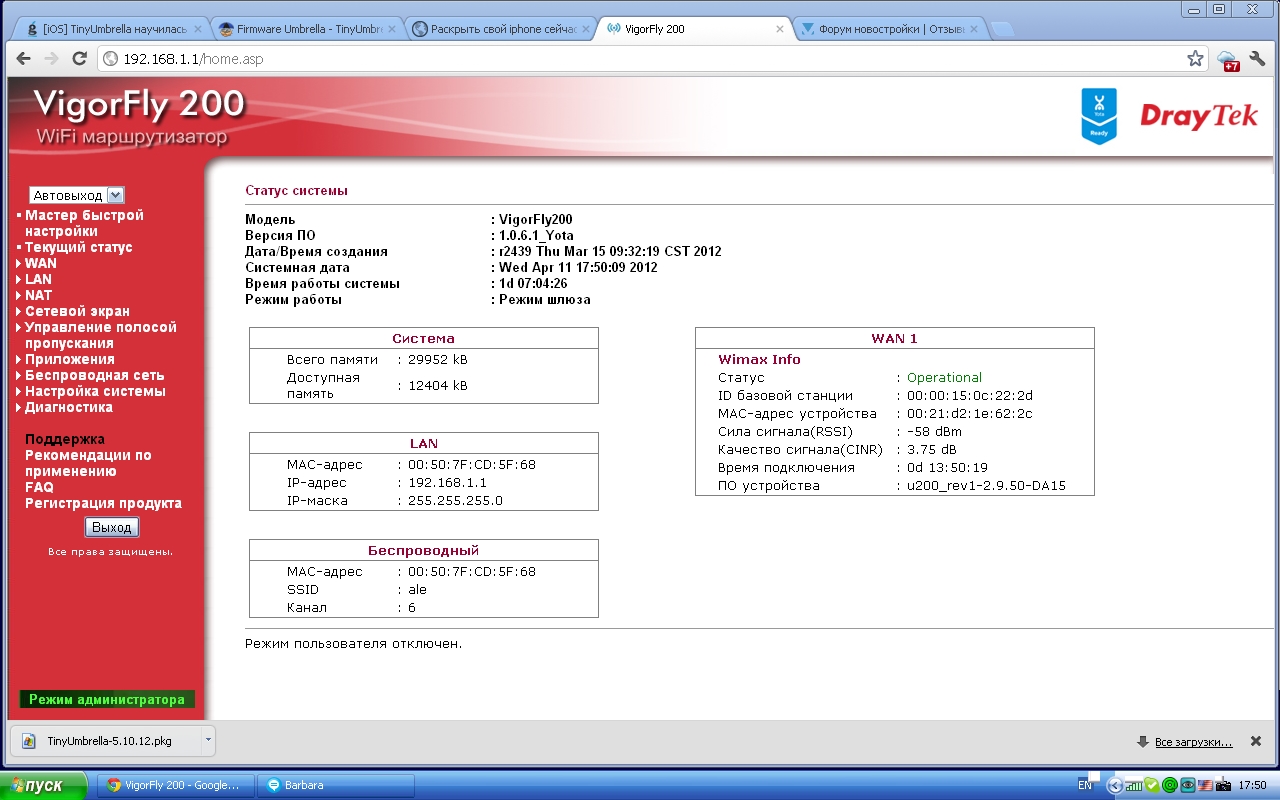Click the signal strength tray icon
The image size is (1280, 800).
coord(1134,785)
